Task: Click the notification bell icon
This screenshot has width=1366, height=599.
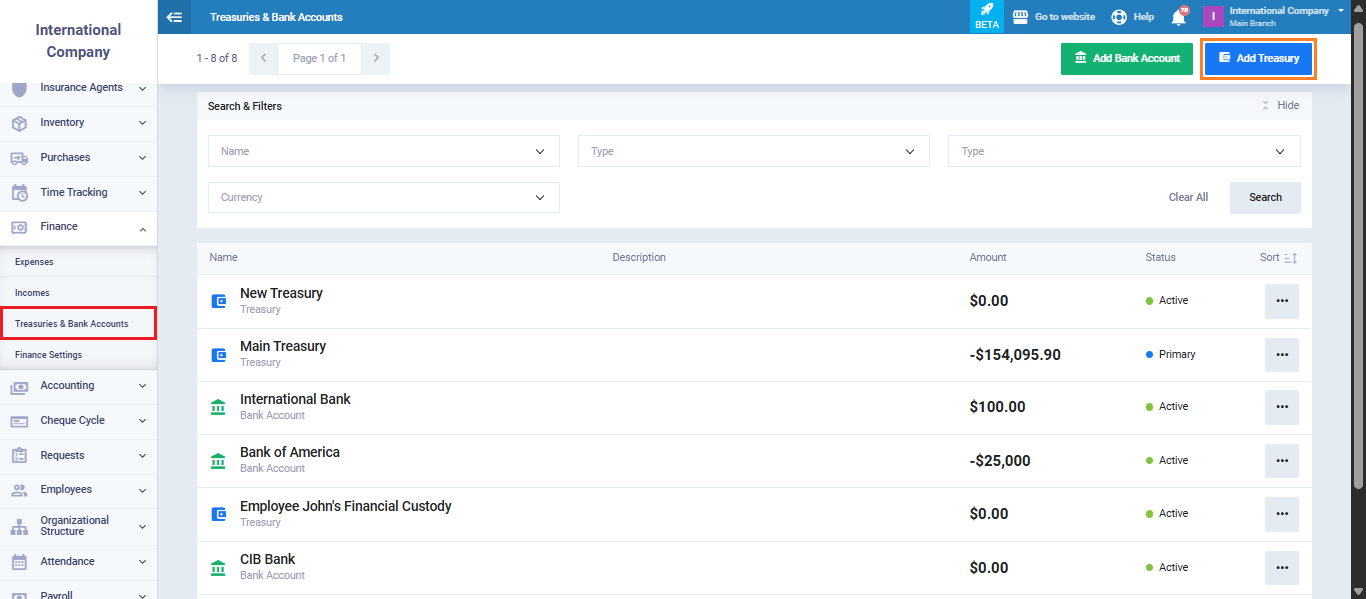Action: 1179,17
